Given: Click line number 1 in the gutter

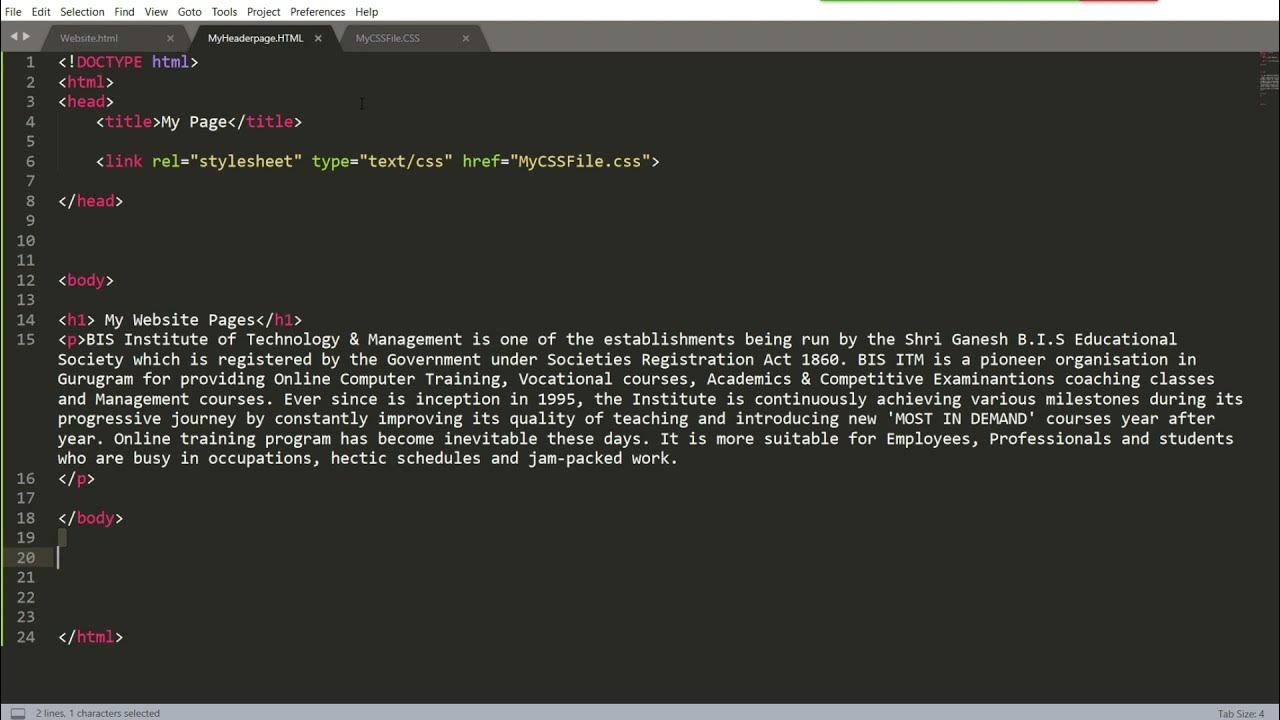Looking at the screenshot, I should [30, 62].
